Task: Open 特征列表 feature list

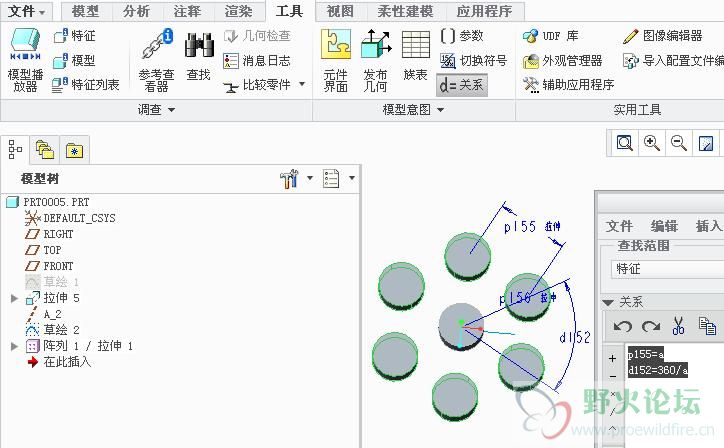Action: pyautogui.click(x=86, y=85)
